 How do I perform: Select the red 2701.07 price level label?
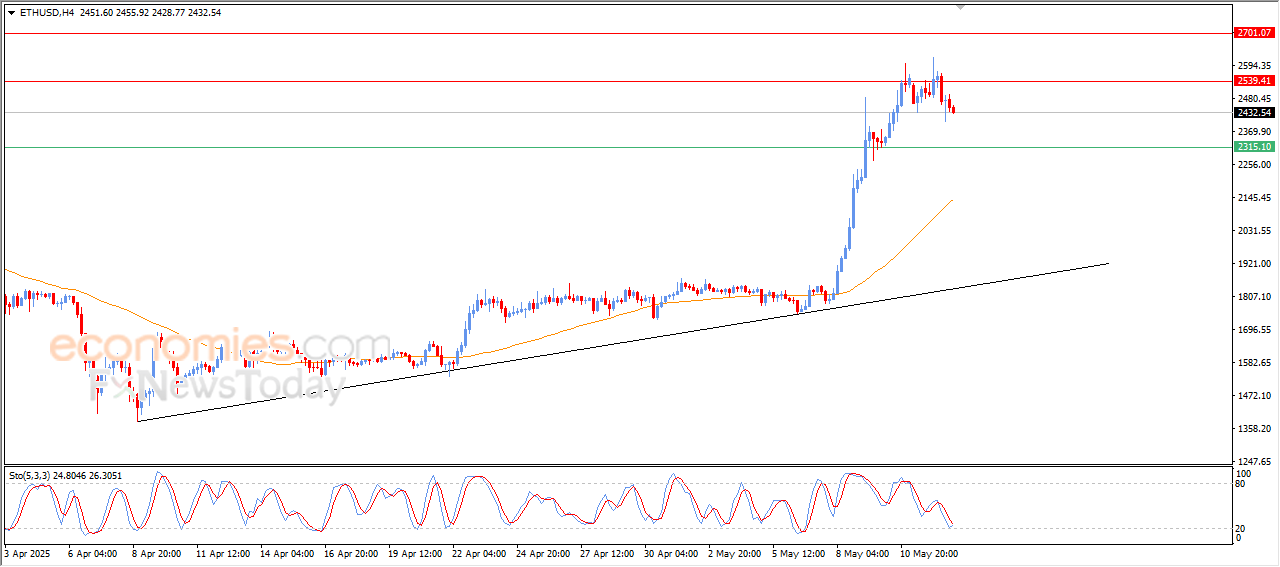click(x=1254, y=33)
